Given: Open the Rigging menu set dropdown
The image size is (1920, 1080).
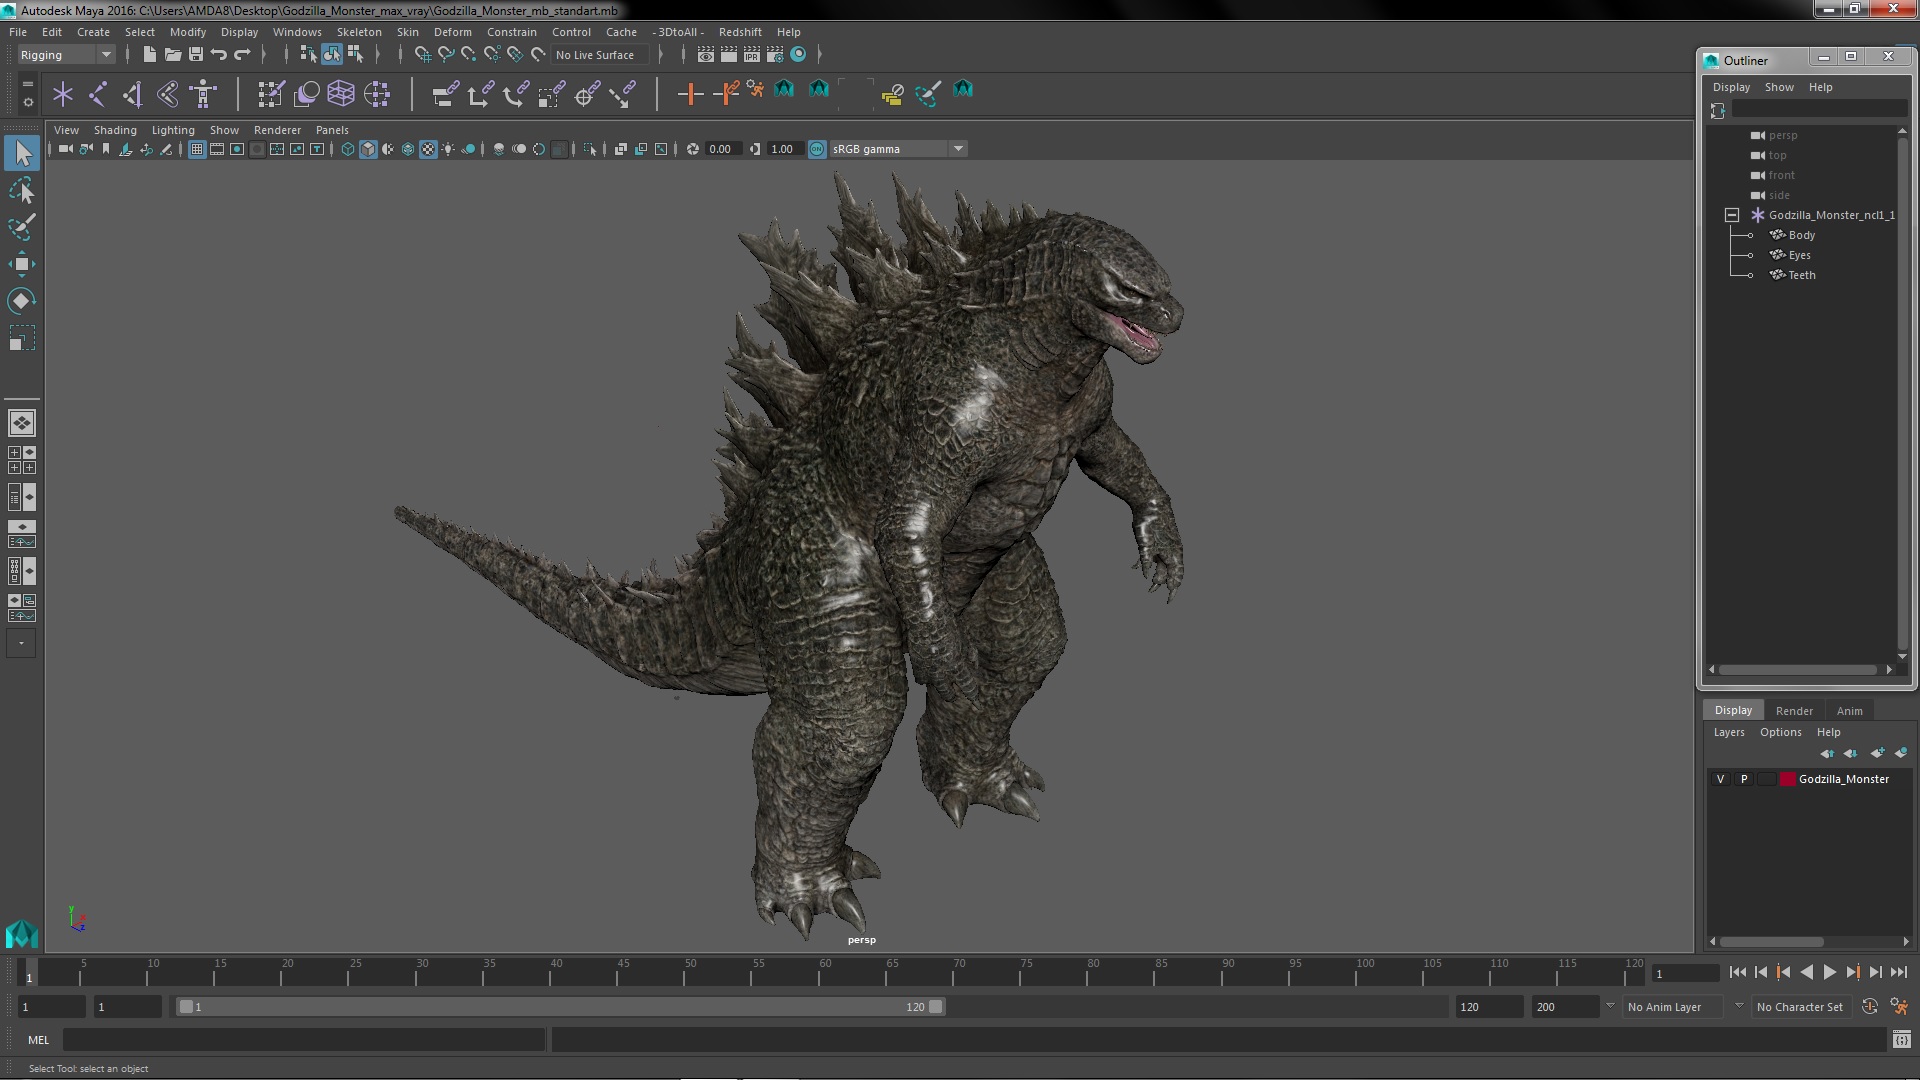Looking at the screenshot, I should (x=66, y=55).
